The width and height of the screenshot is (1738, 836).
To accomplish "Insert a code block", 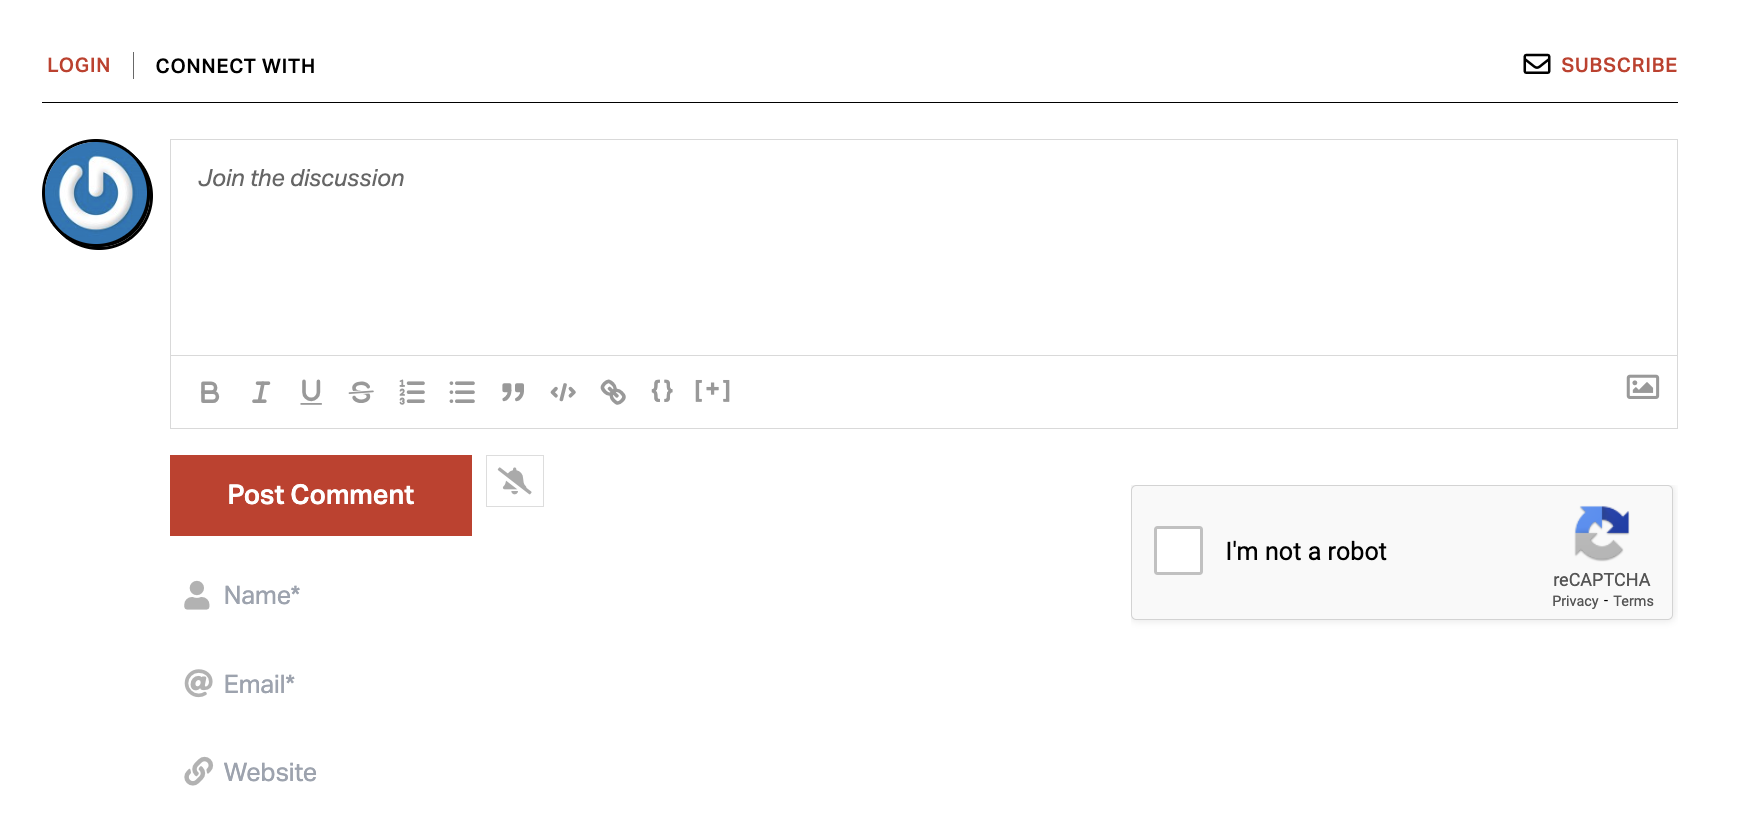I will [563, 392].
